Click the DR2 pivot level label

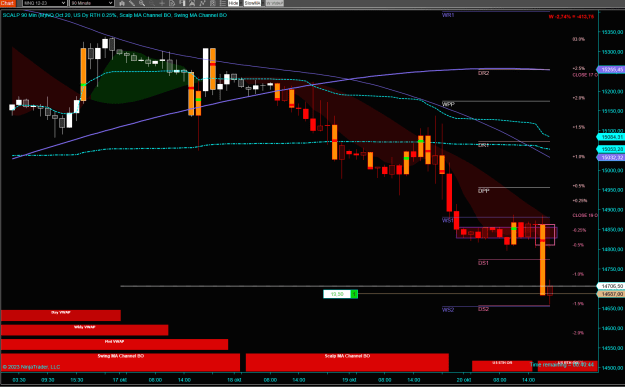click(x=483, y=73)
